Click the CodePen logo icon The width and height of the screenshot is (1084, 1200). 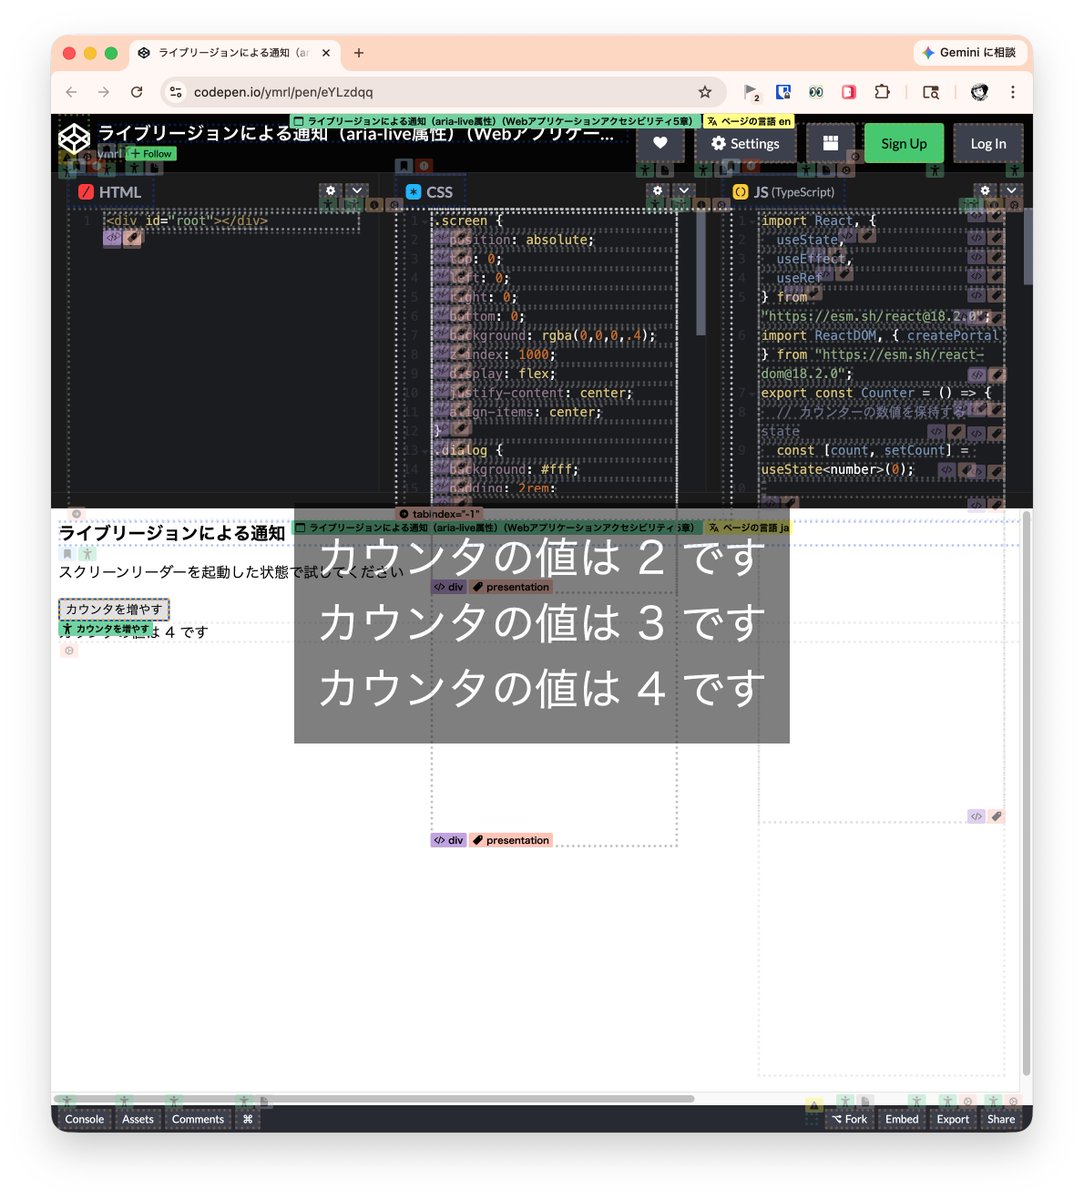point(74,138)
